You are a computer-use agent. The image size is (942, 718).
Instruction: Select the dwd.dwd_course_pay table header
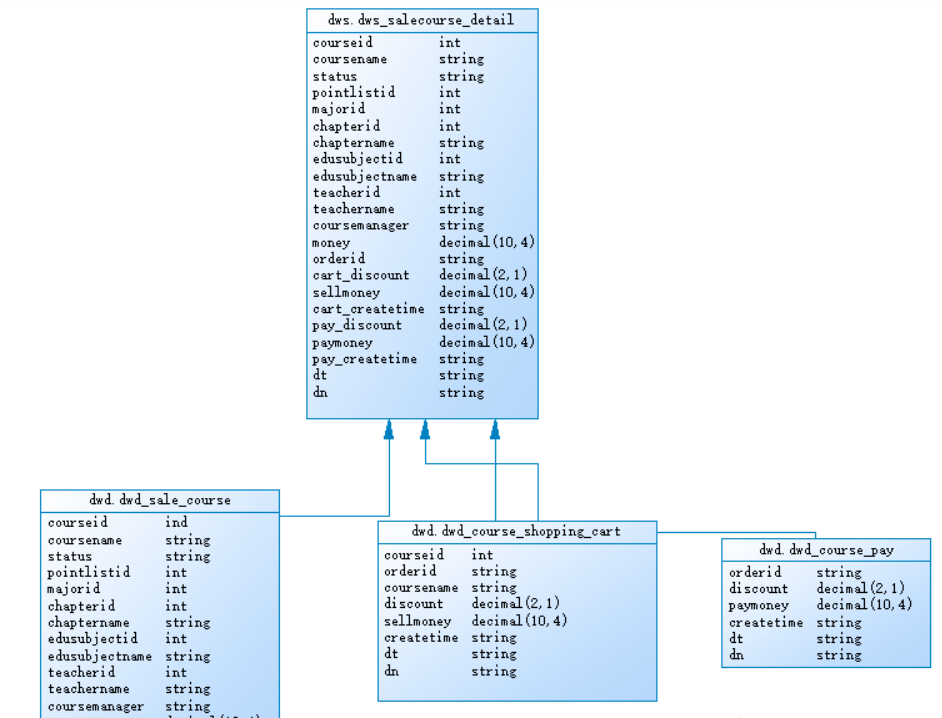point(826,550)
